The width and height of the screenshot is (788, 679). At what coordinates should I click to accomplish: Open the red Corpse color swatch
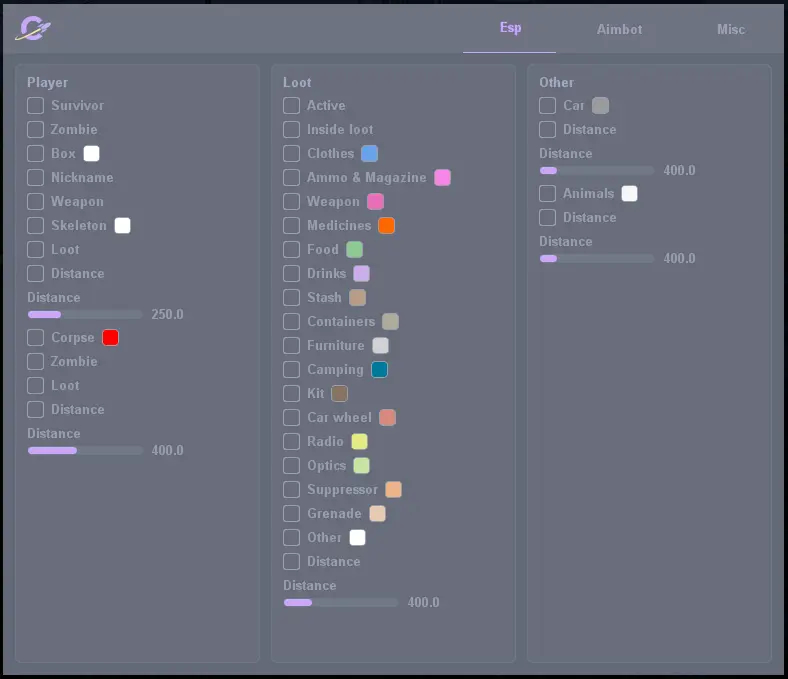(x=111, y=337)
